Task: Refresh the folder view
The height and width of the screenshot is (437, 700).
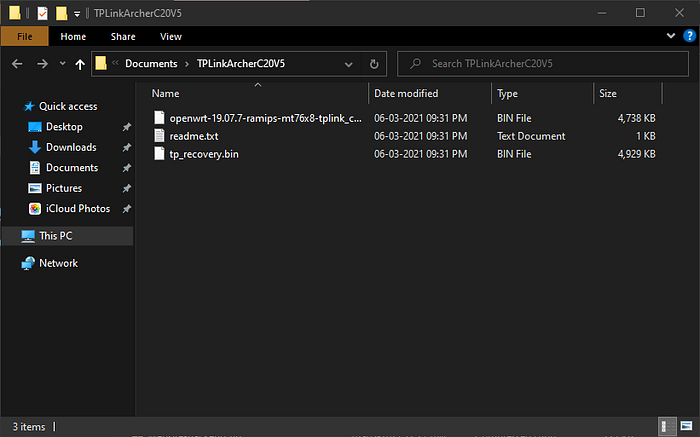Action: pyautogui.click(x=374, y=64)
